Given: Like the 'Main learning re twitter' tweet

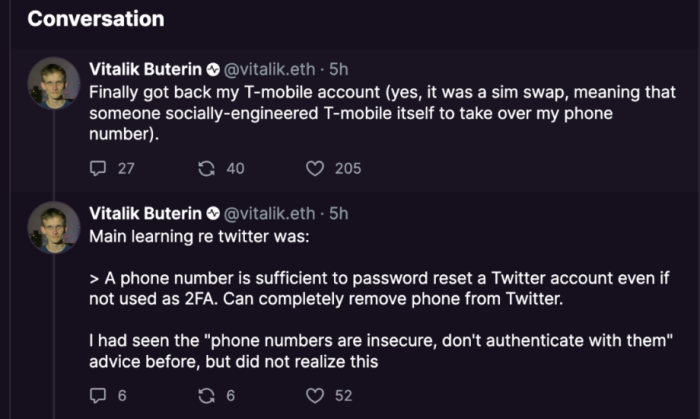Looking at the screenshot, I should point(315,395).
